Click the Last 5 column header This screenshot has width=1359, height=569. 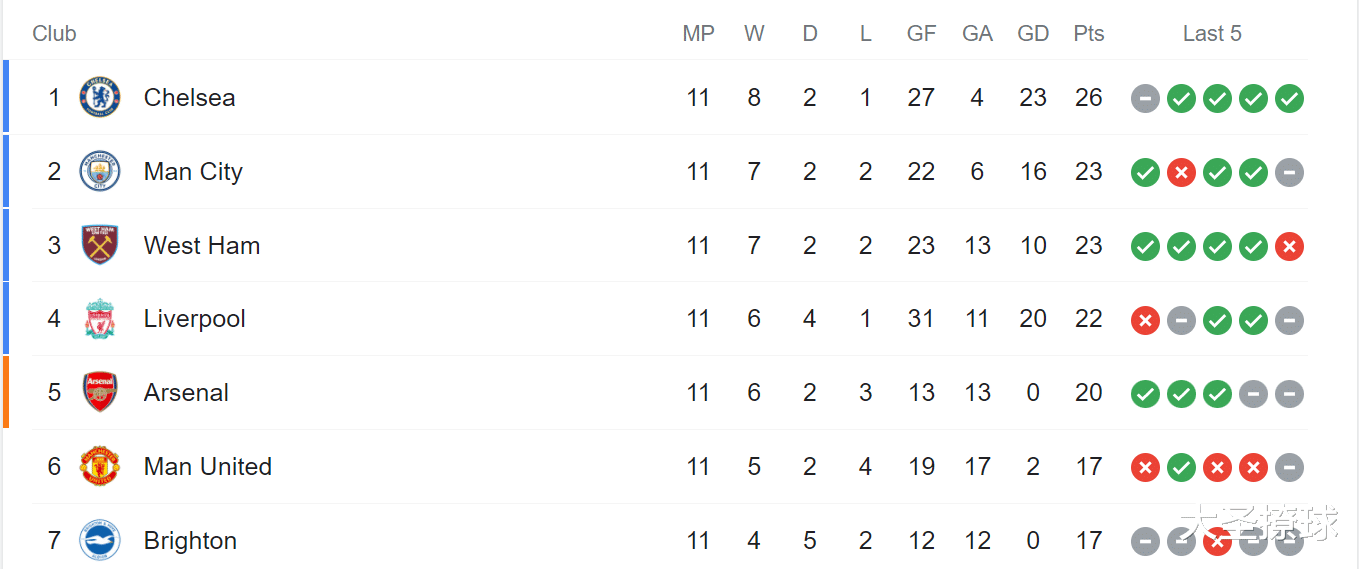pos(1212,33)
